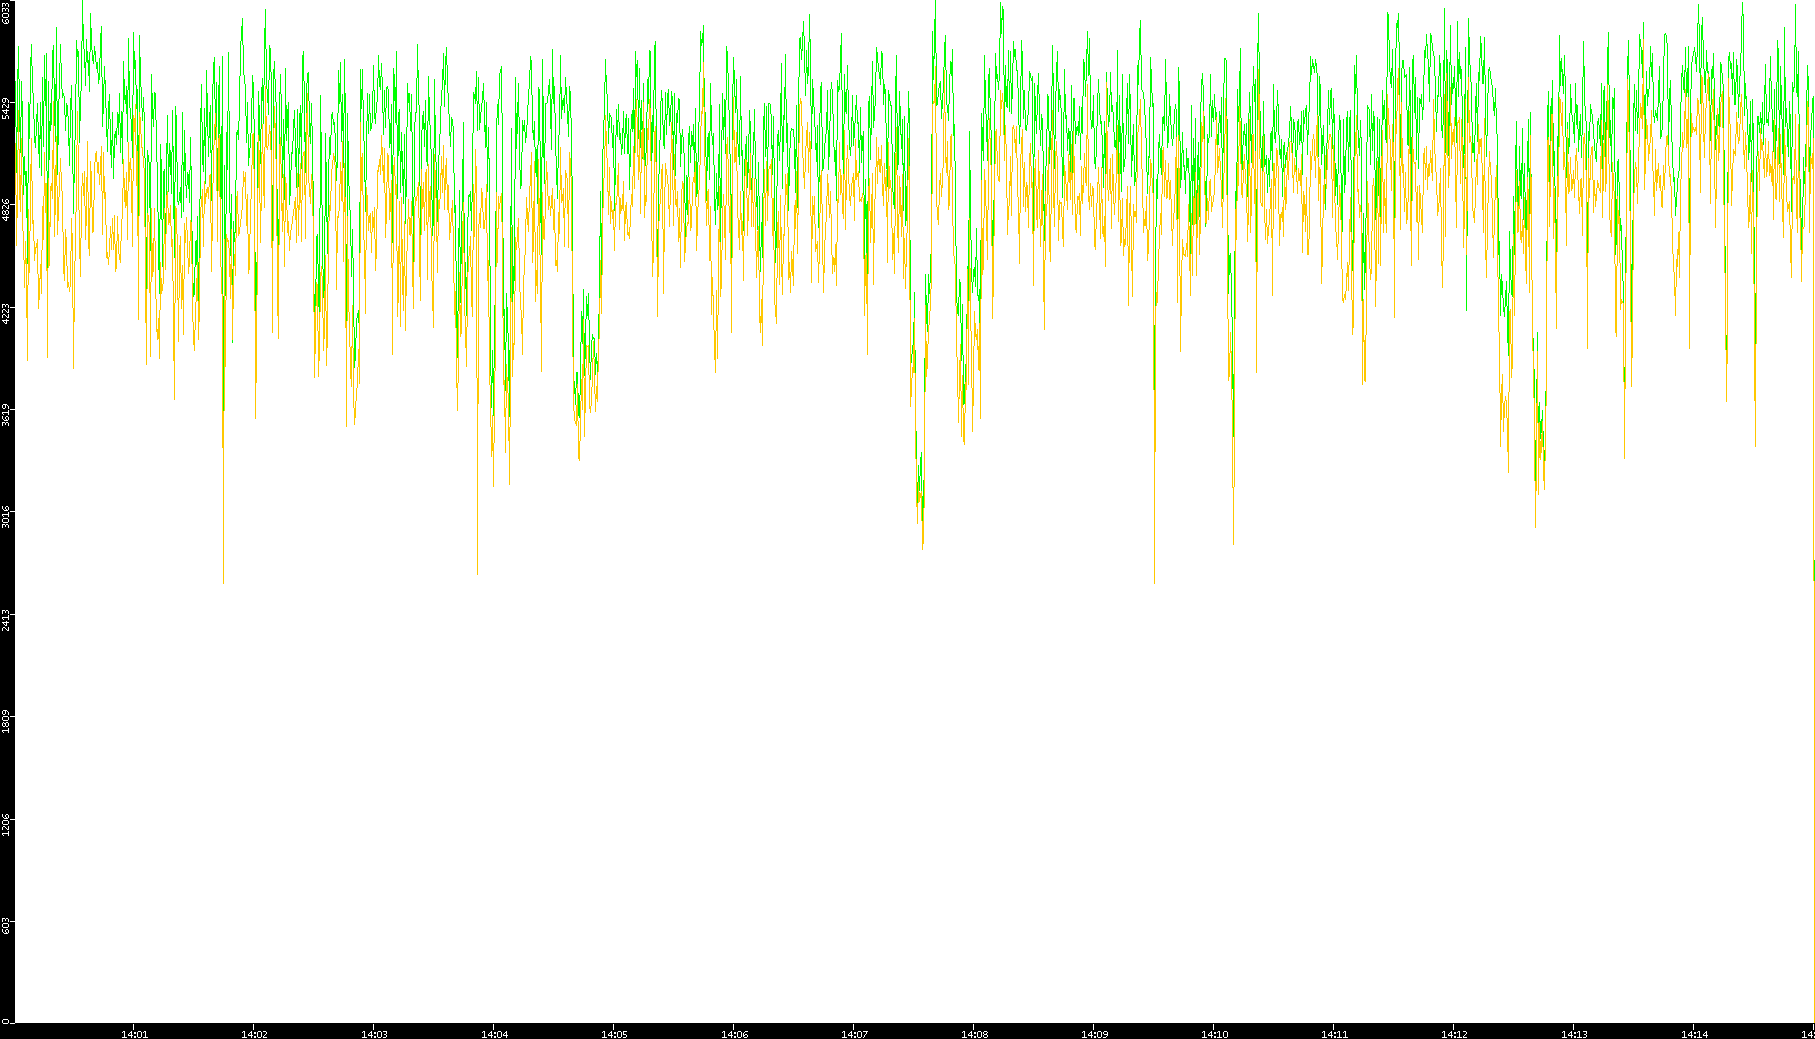Click the 14:09 timestamp on the horizontal axis
The width and height of the screenshot is (1815, 1039).
[1095, 1034]
